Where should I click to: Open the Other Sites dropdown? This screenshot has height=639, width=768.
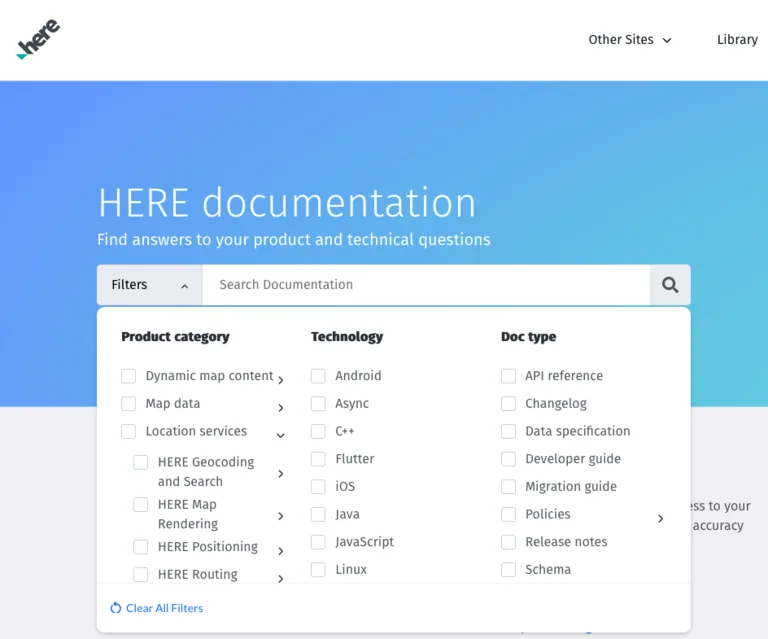tap(630, 40)
